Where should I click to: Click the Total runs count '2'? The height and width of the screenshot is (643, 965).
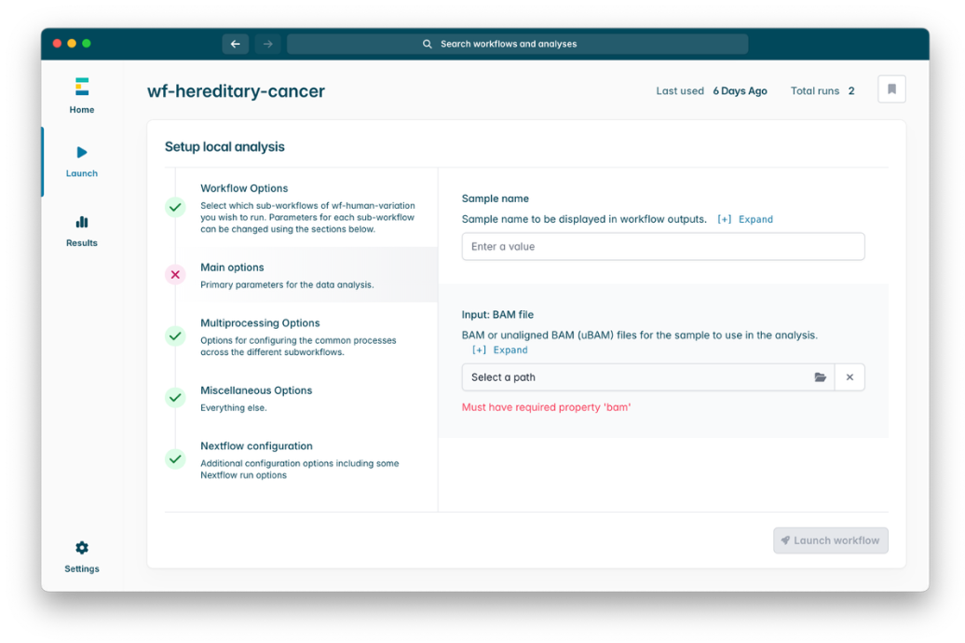(851, 91)
